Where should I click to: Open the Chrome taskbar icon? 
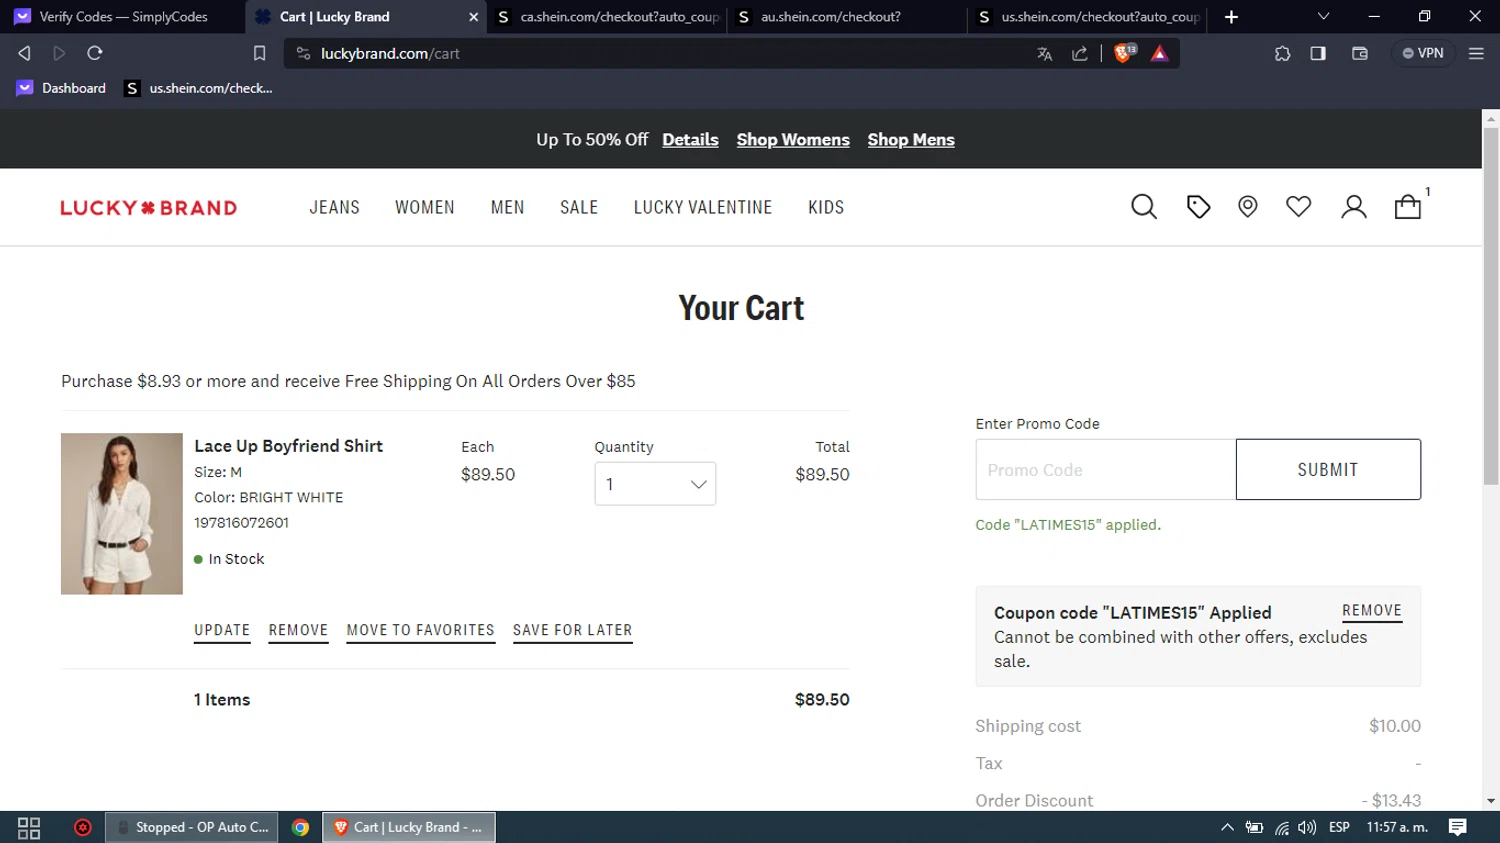(300, 827)
